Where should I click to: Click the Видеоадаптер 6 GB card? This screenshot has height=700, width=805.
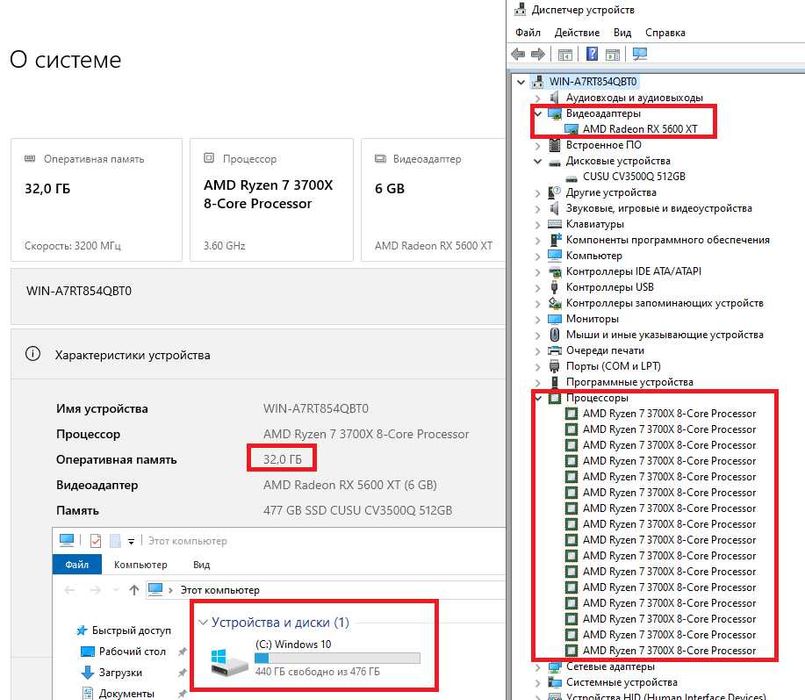point(434,200)
